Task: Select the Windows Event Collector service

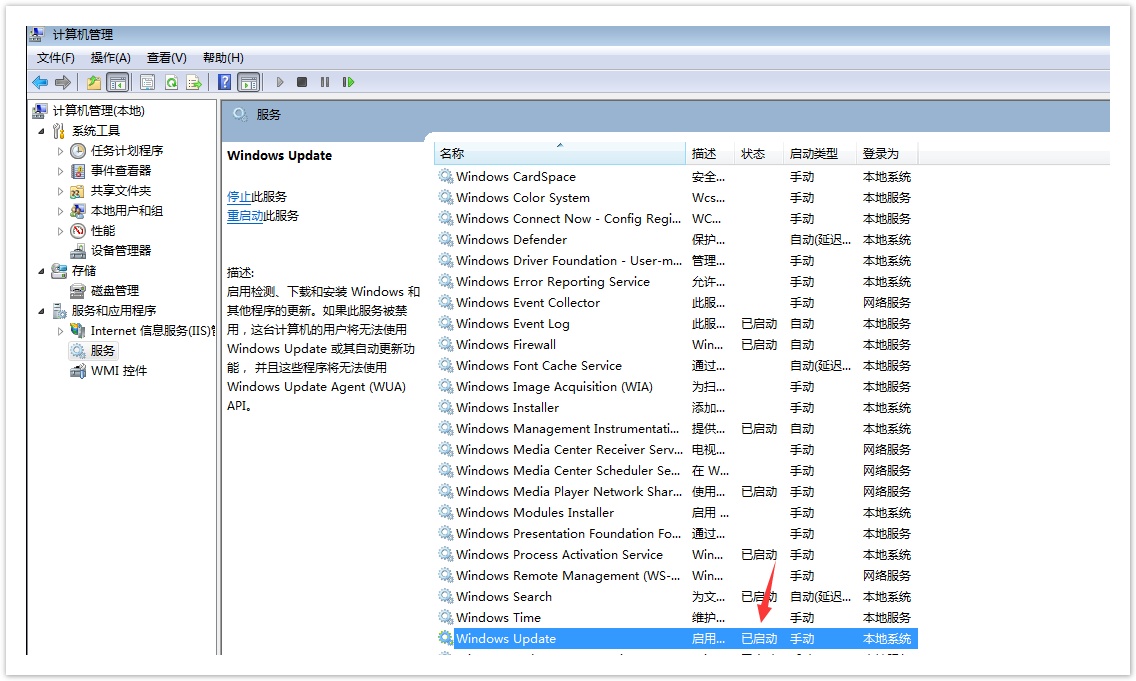Action: [x=676, y=302]
